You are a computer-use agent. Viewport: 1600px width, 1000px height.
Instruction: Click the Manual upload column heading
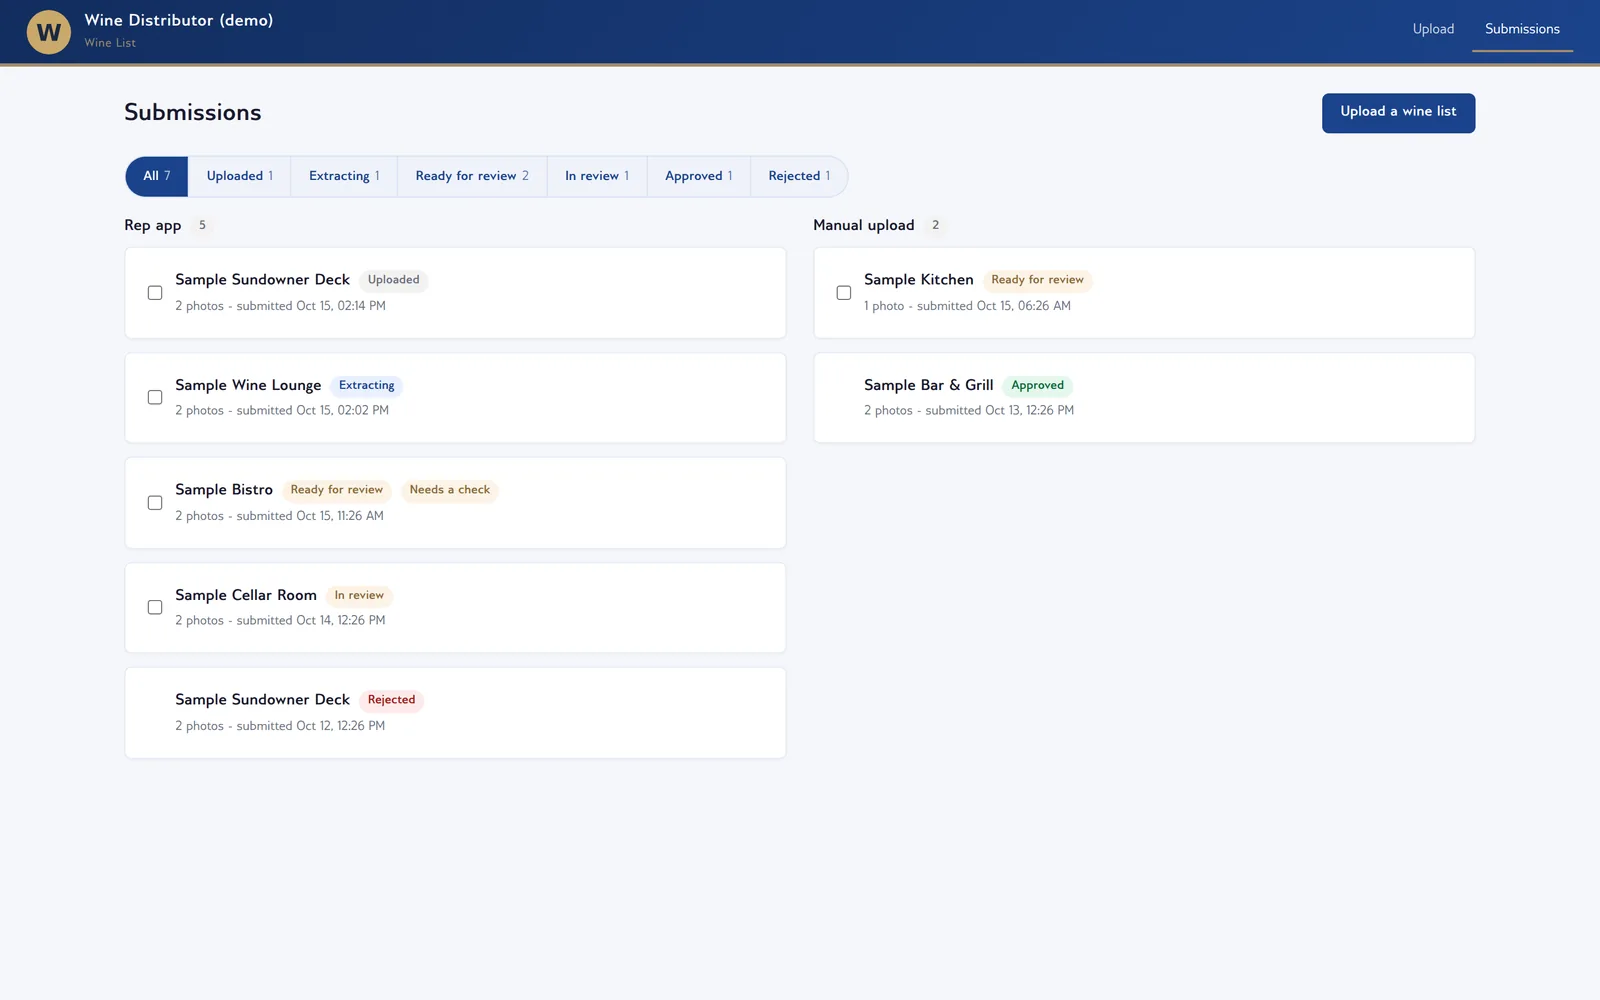coord(864,225)
